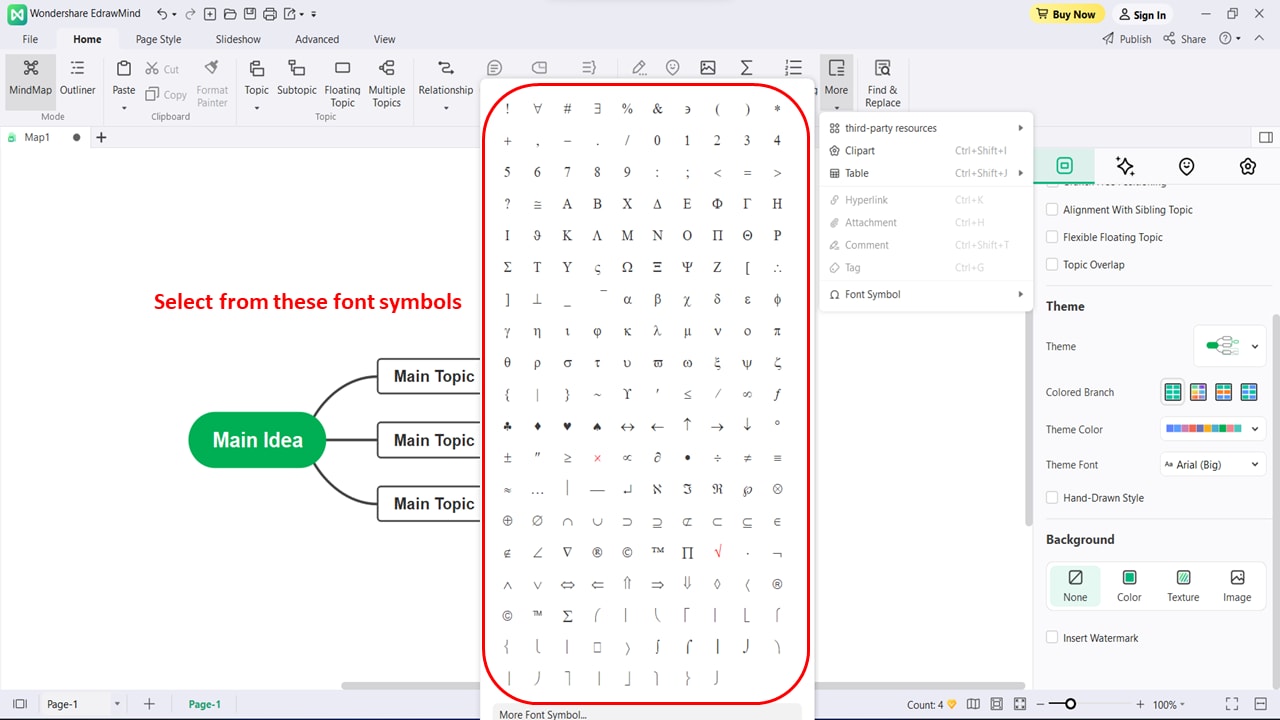Open third-party resources submenu

click(x=926, y=128)
